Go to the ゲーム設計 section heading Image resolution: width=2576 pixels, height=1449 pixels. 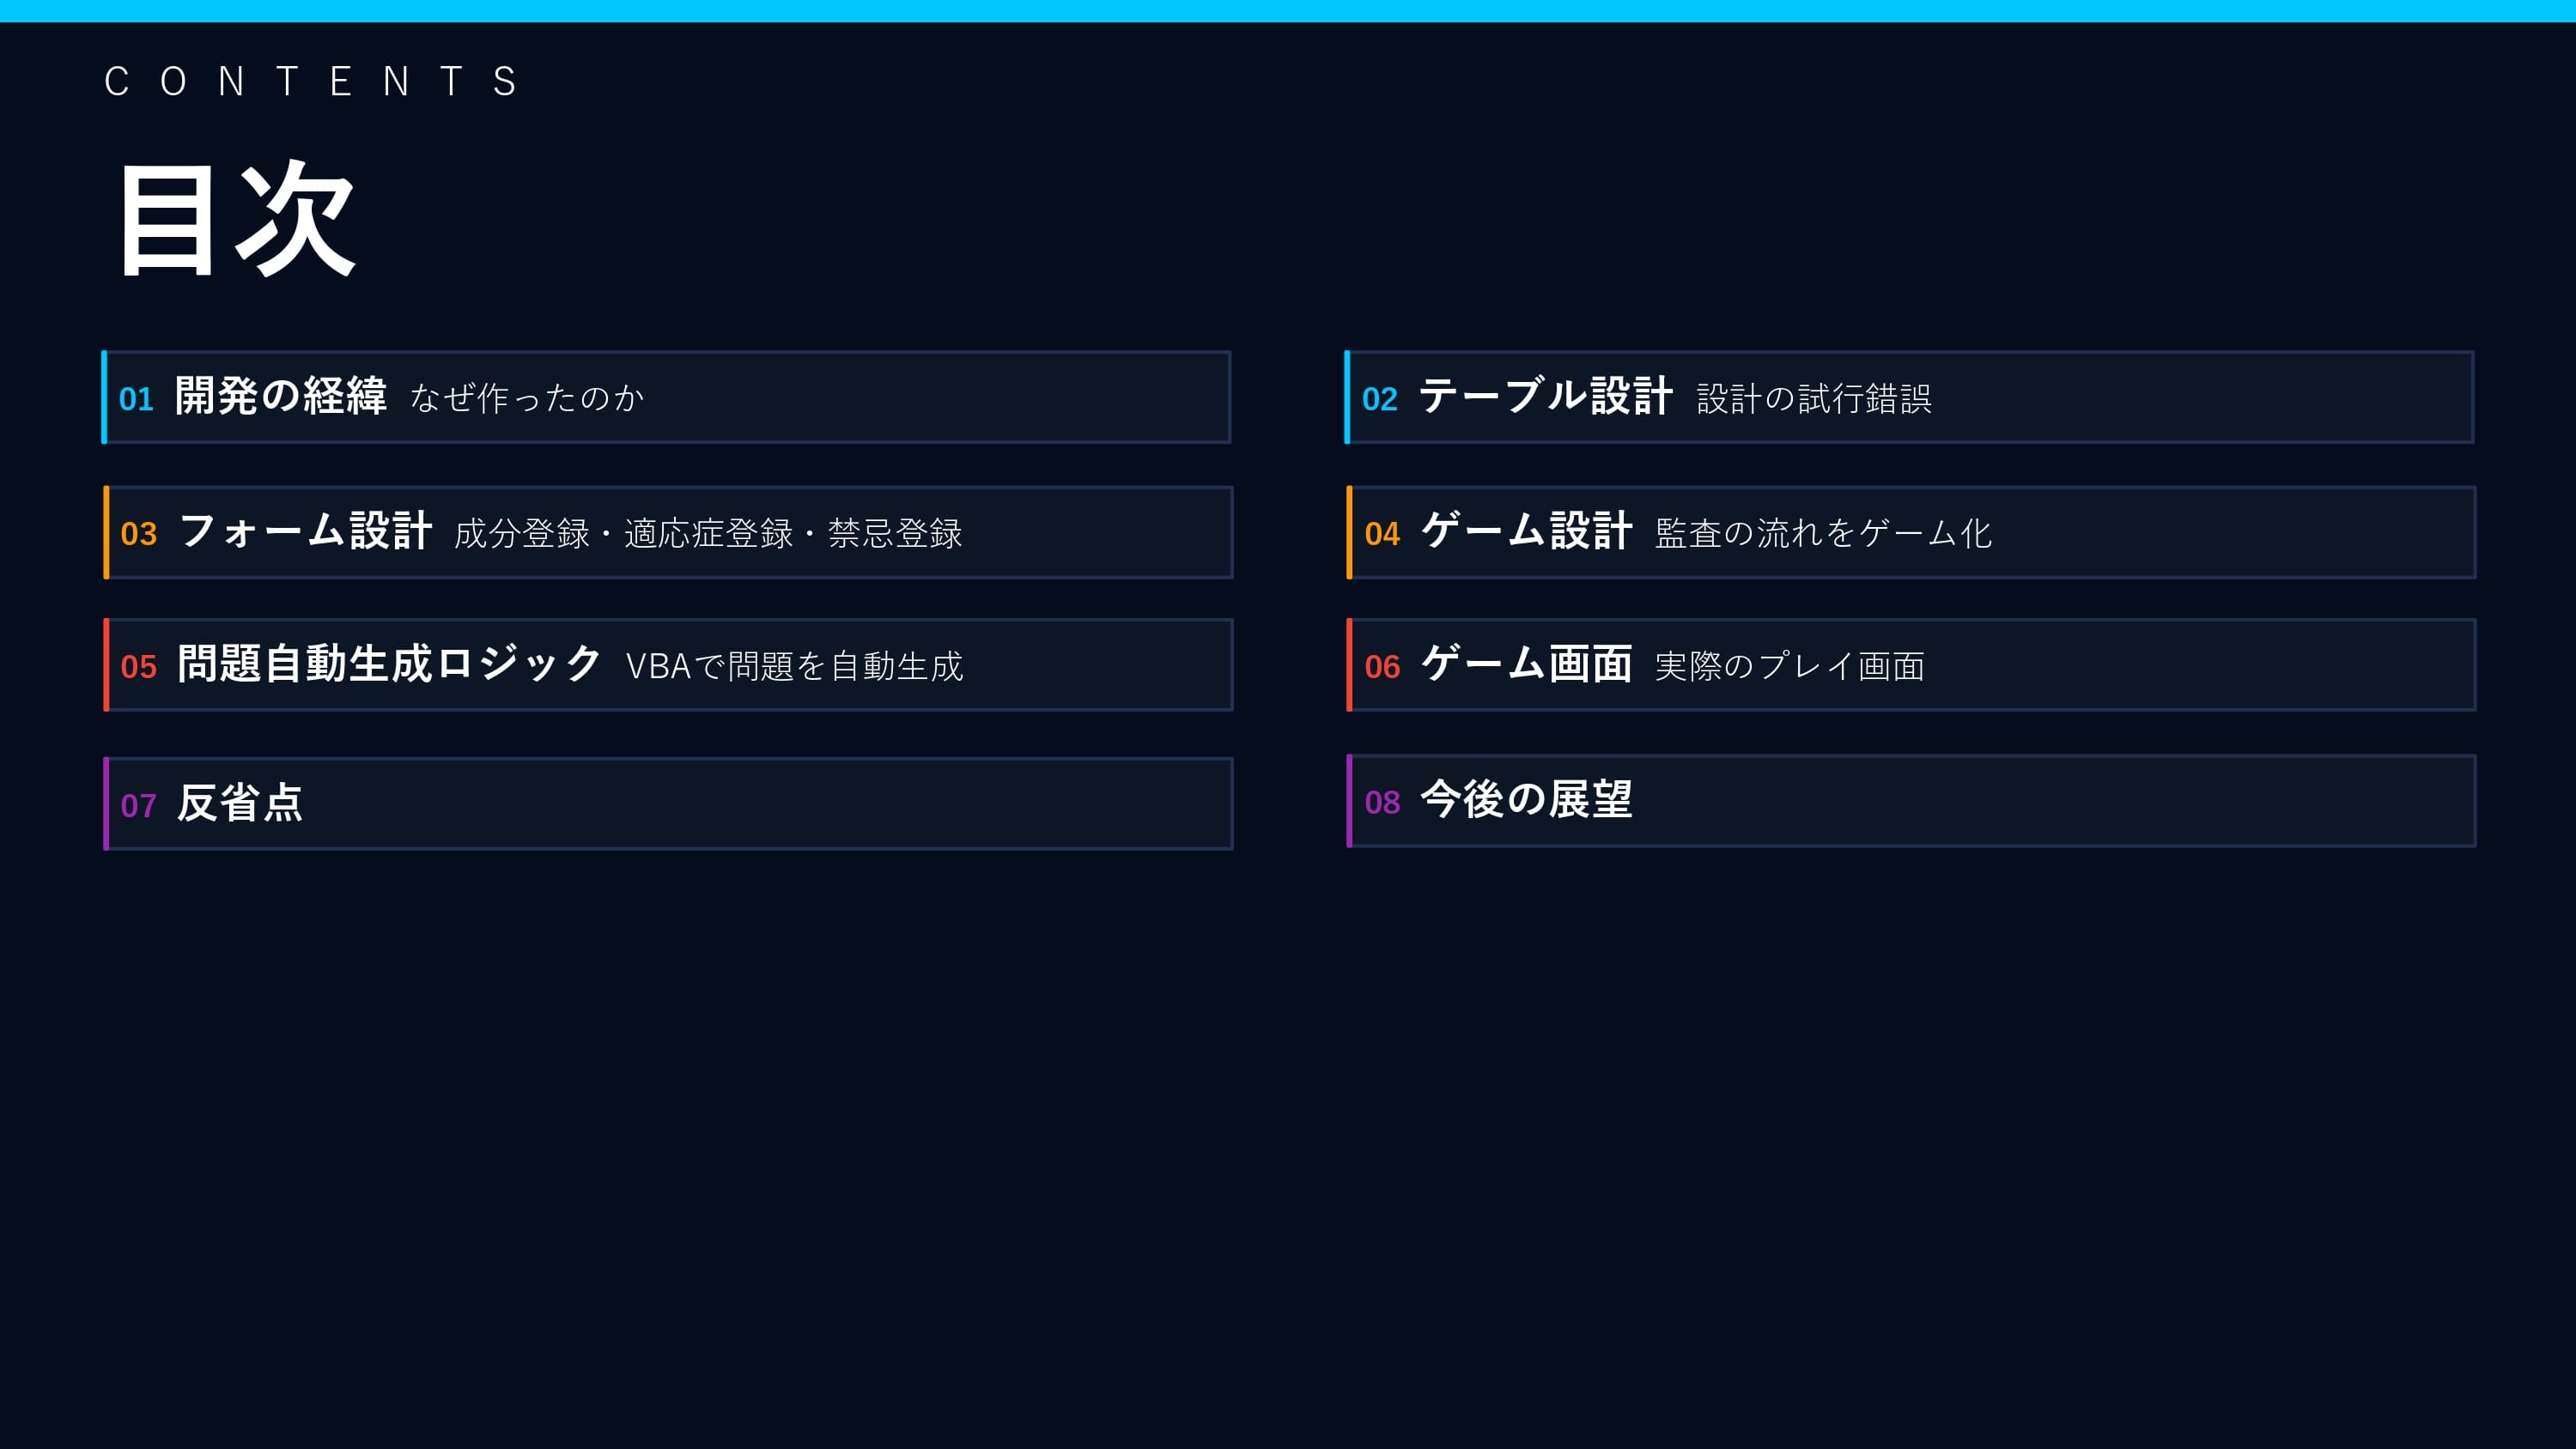(1526, 531)
